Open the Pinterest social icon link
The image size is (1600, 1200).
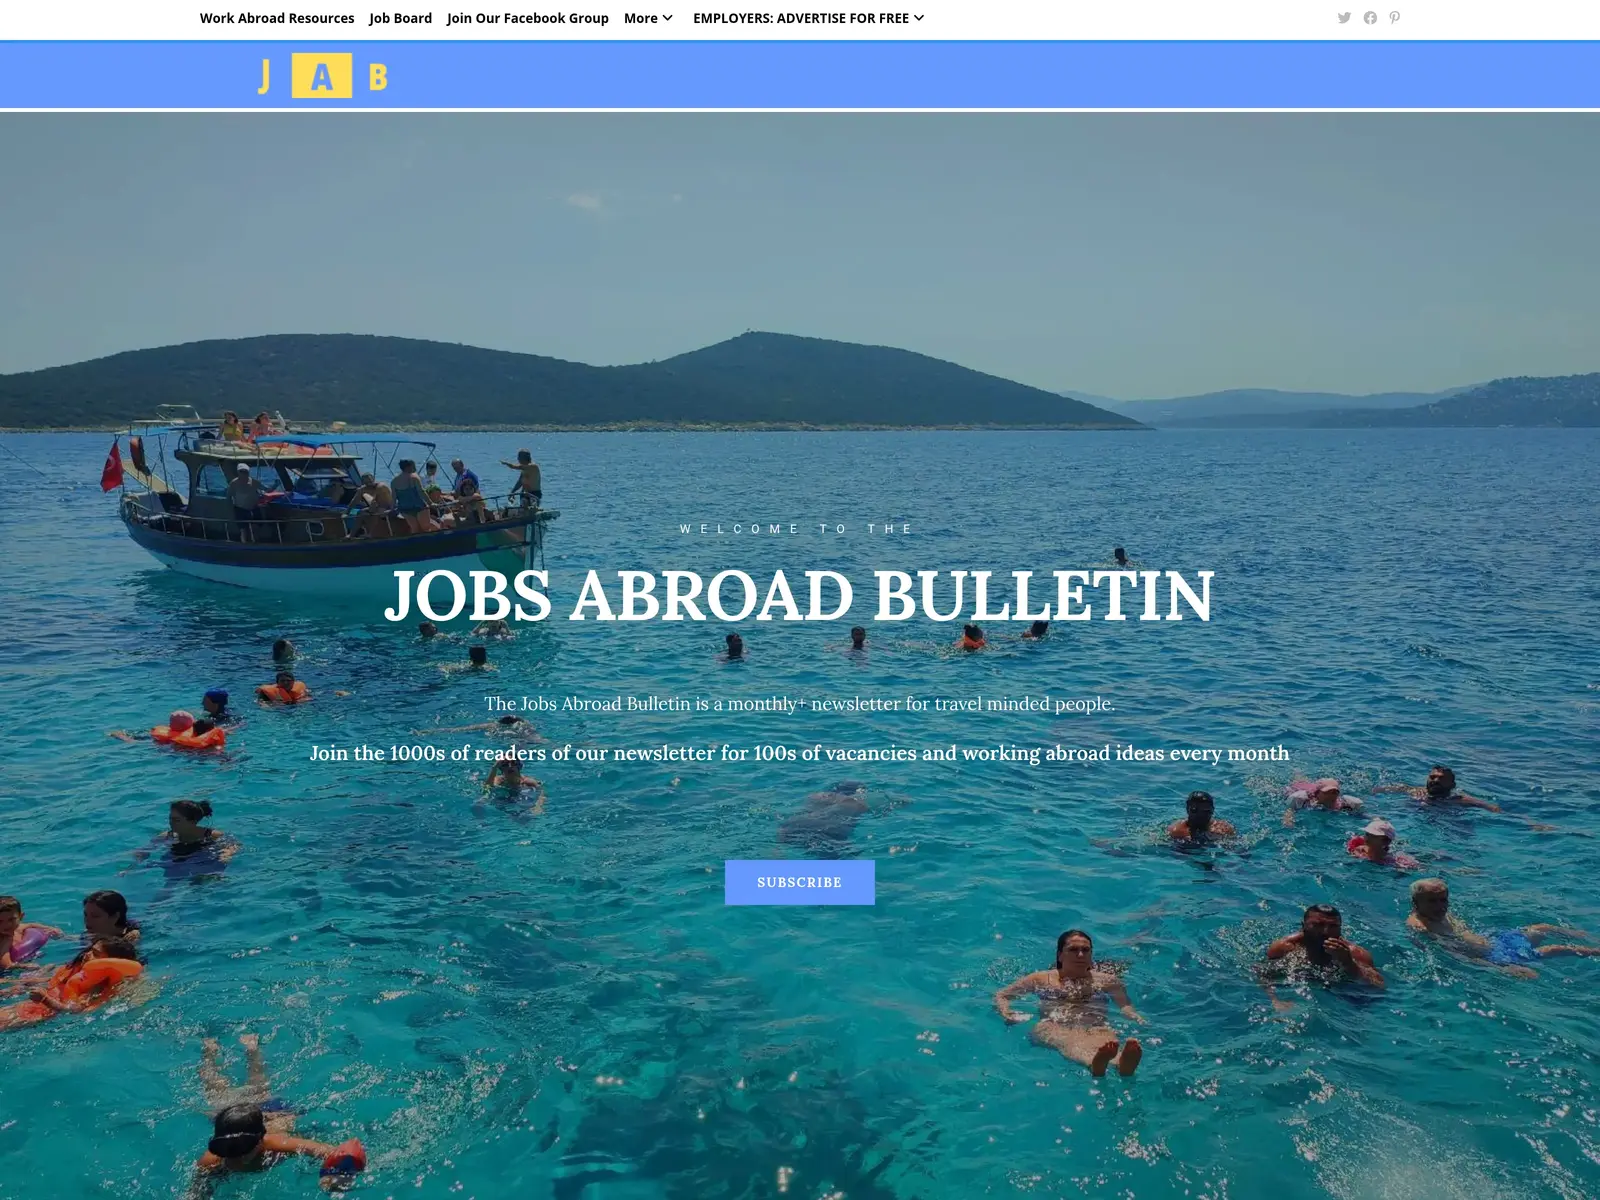tap(1395, 18)
